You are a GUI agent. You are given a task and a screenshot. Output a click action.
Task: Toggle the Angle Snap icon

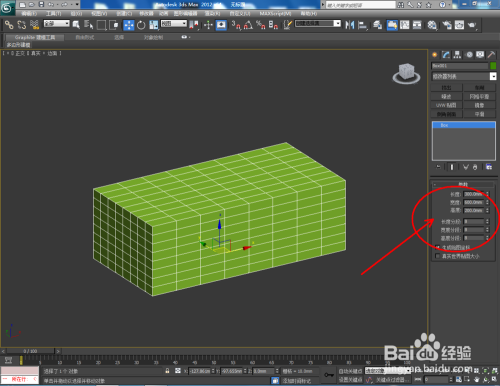[248, 25]
